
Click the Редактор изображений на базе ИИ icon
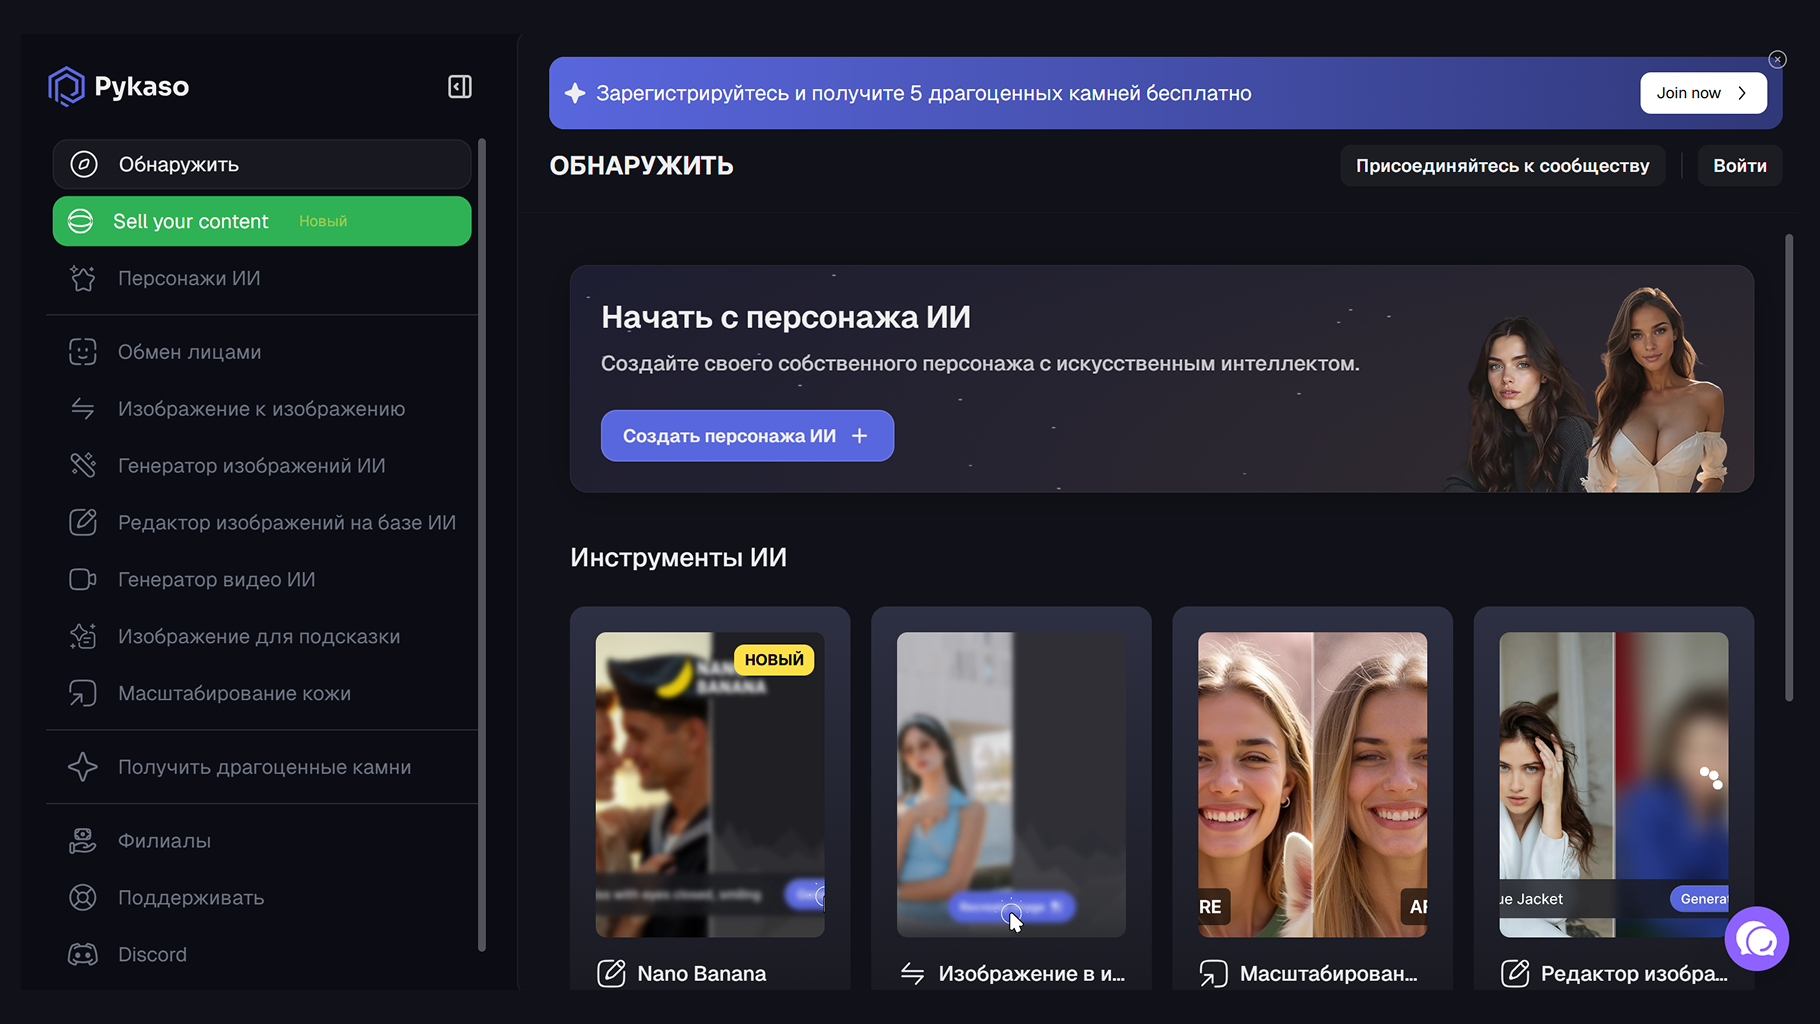pyautogui.click(x=84, y=522)
